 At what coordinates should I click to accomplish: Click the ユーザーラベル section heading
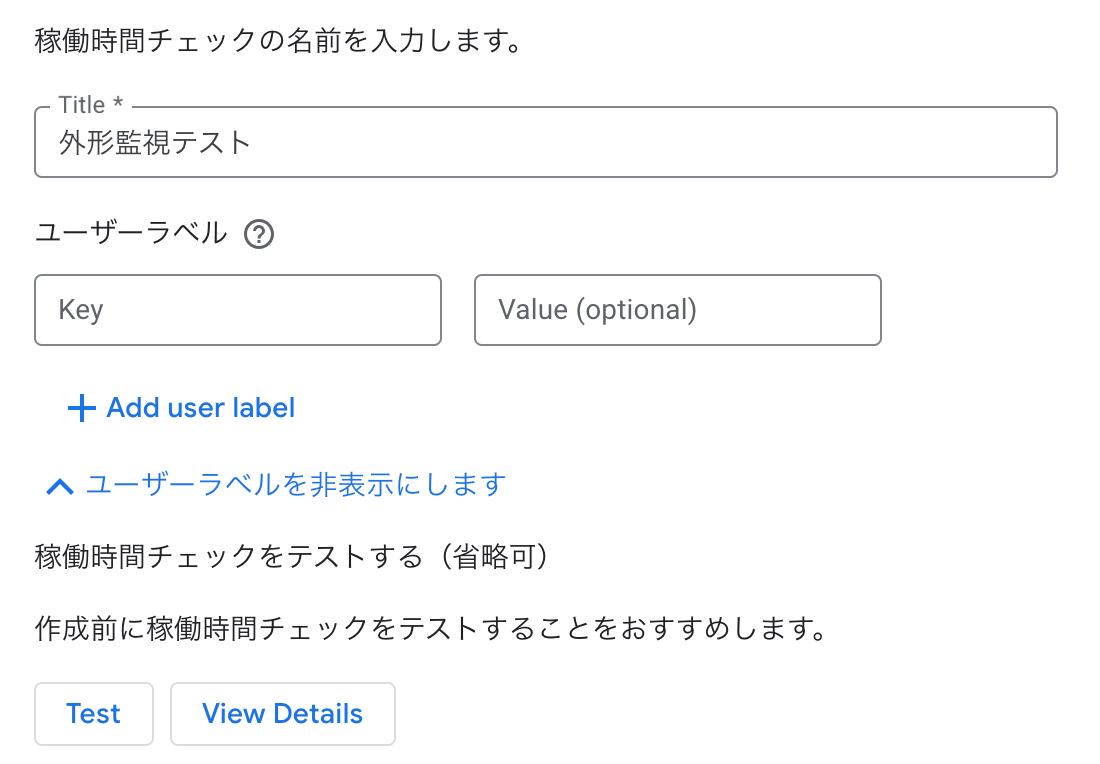pyautogui.click(x=131, y=233)
